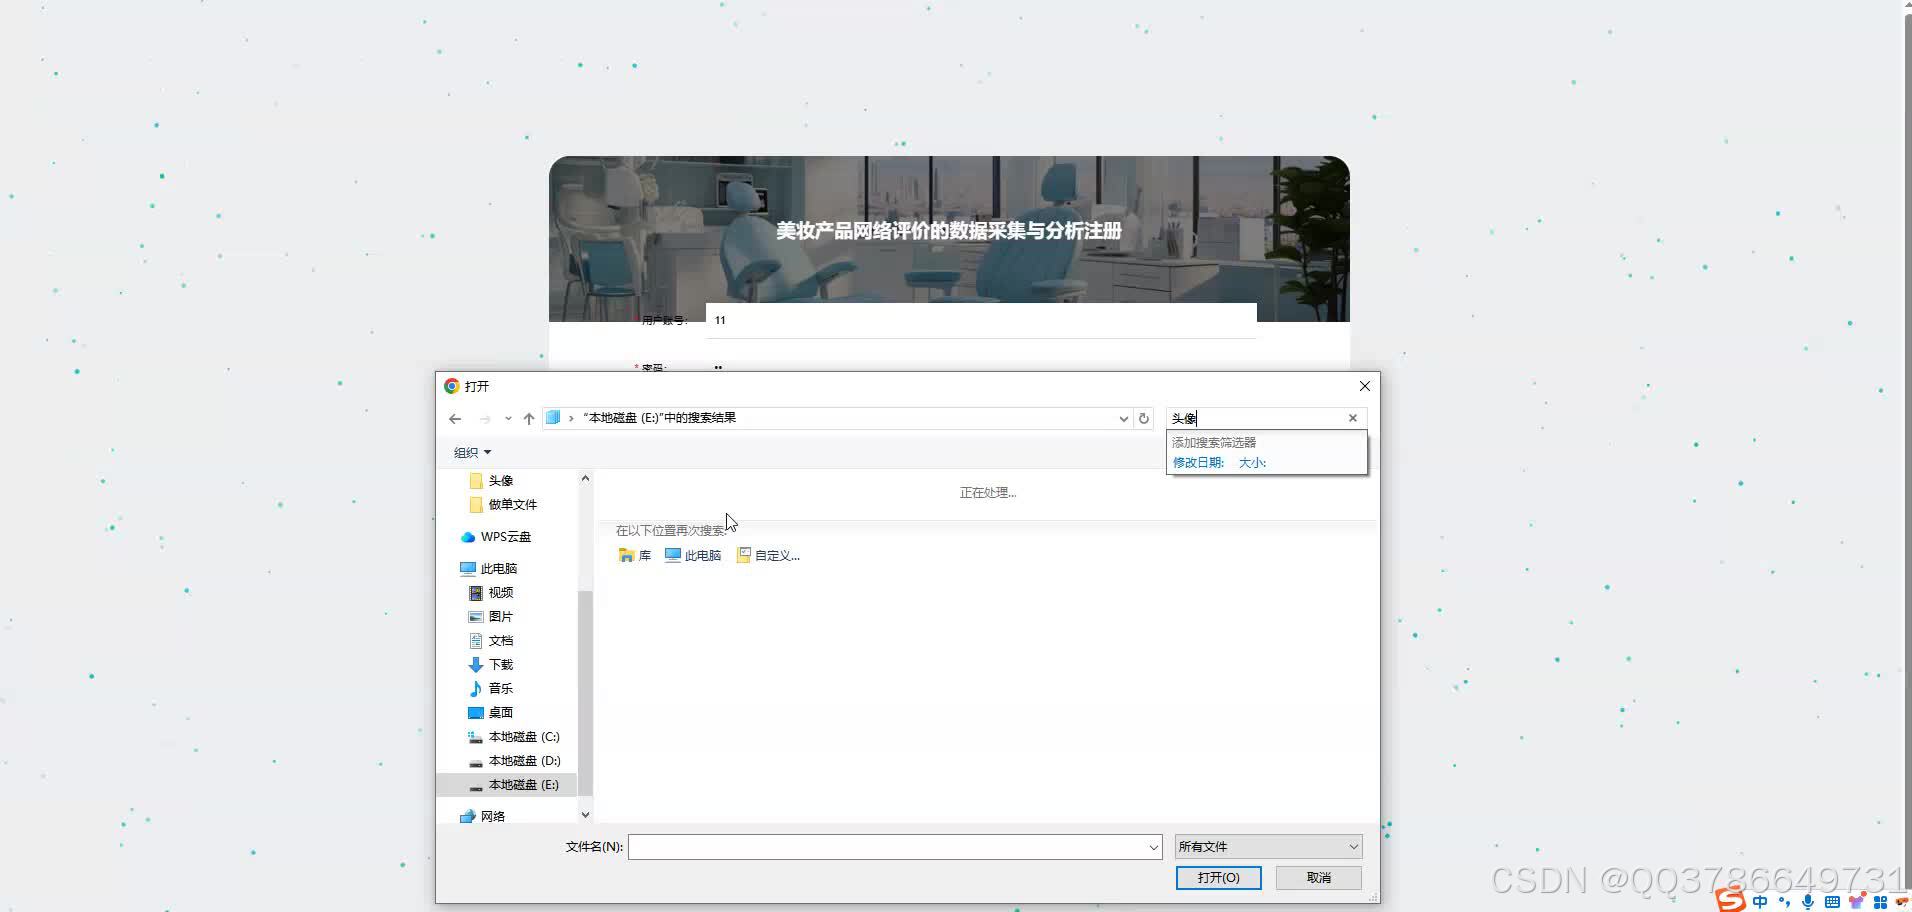Click the 打开(O) button
Image resolution: width=1912 pixels, height=912 pixels.
click(x=1218, y=878)
